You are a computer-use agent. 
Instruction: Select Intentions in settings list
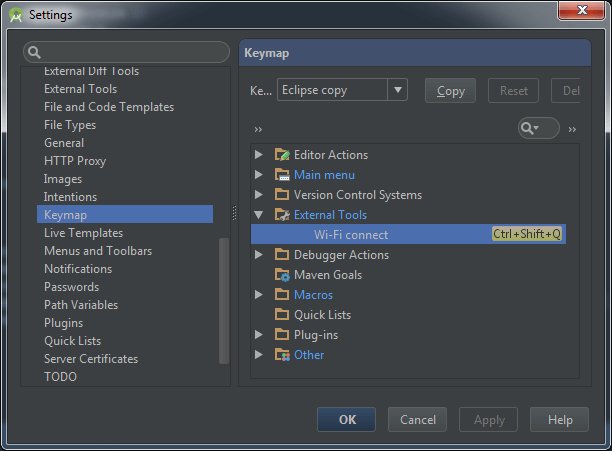point(70,197)
